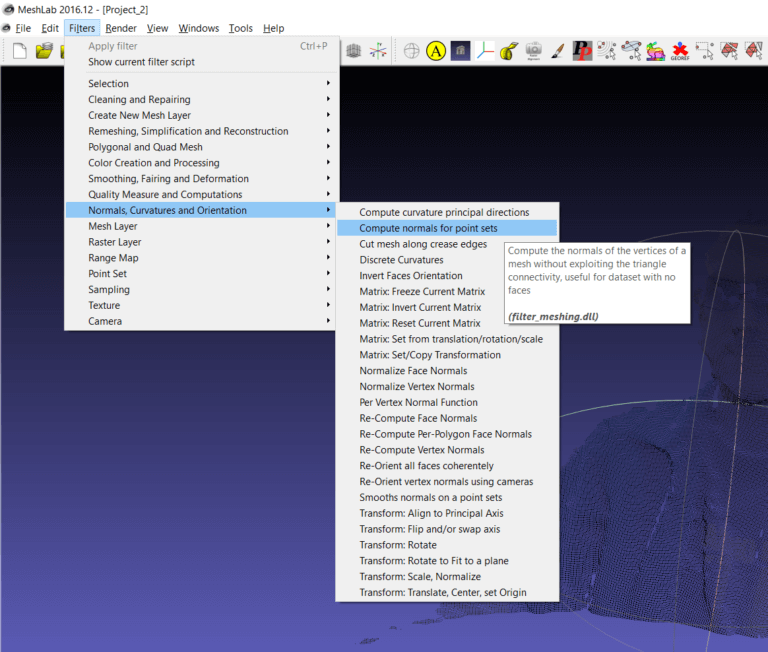Open the Render menu
768x652 pixels.
[121, 28]
